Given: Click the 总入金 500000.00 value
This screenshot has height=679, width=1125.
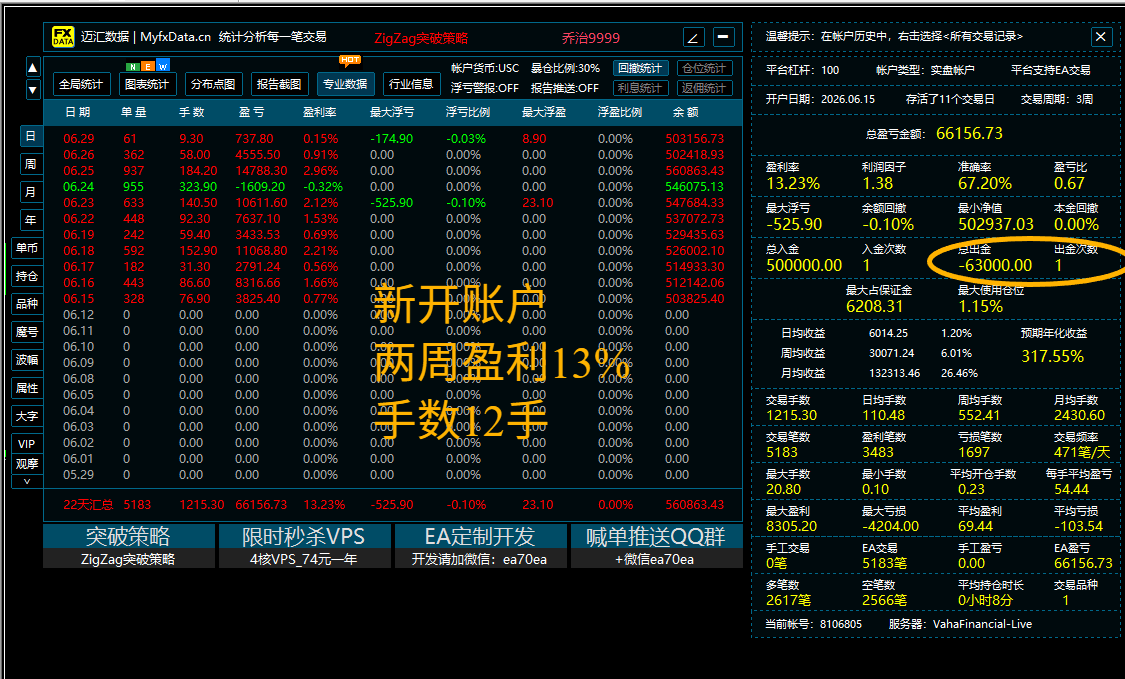Looking at the screenshot, I should (x=804, y=266).
